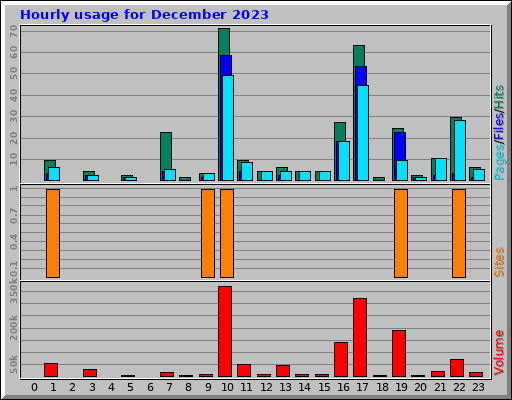This screenshot has height=400, width=512.
Task: Click the "Volume" legend label
Action: pos(499,353)
